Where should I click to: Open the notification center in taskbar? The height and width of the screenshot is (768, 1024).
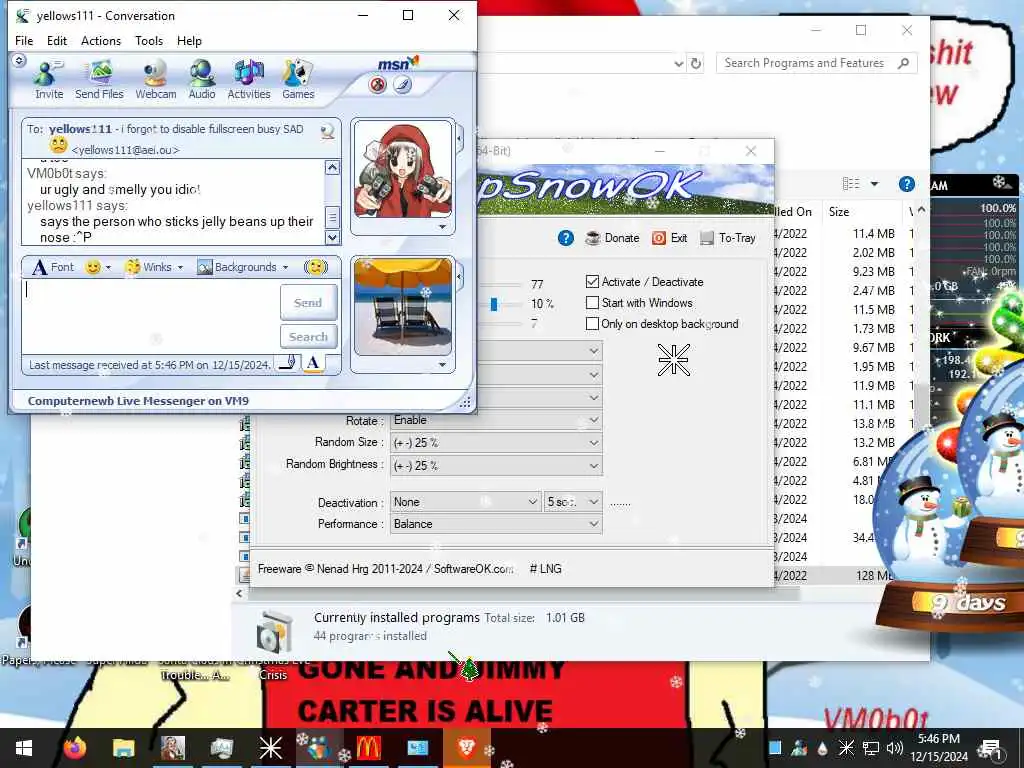coord(991,748)
